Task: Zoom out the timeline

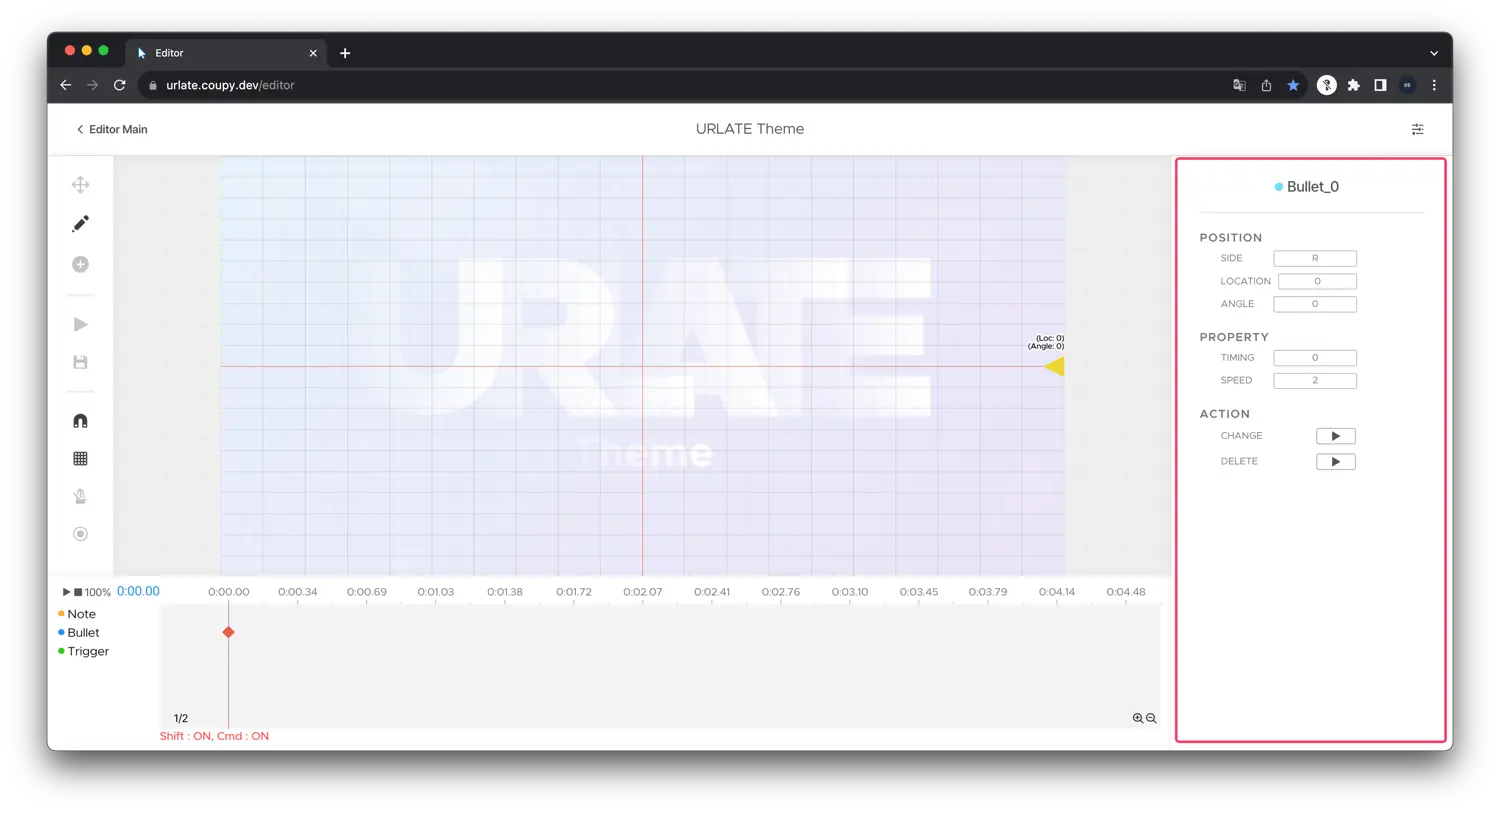Action: (1151, 718)
